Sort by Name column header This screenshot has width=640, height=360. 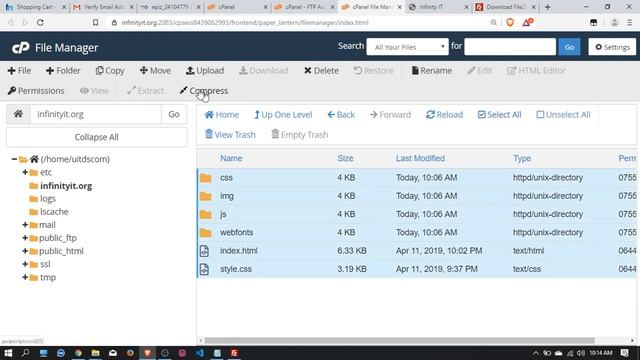tap(231, 158)
